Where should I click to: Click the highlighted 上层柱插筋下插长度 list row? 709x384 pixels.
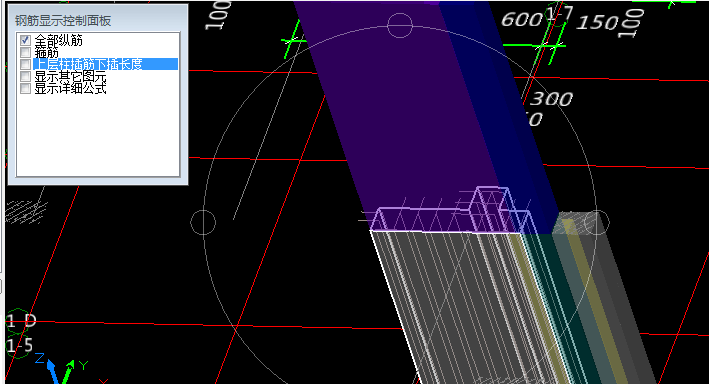pos(105,64)
